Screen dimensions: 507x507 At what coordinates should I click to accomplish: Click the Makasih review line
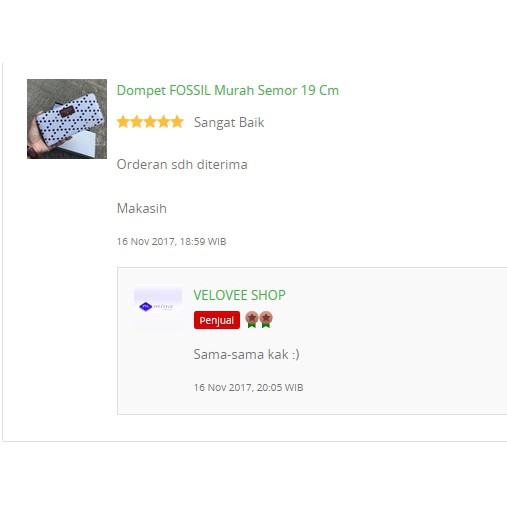click(142, 208)
